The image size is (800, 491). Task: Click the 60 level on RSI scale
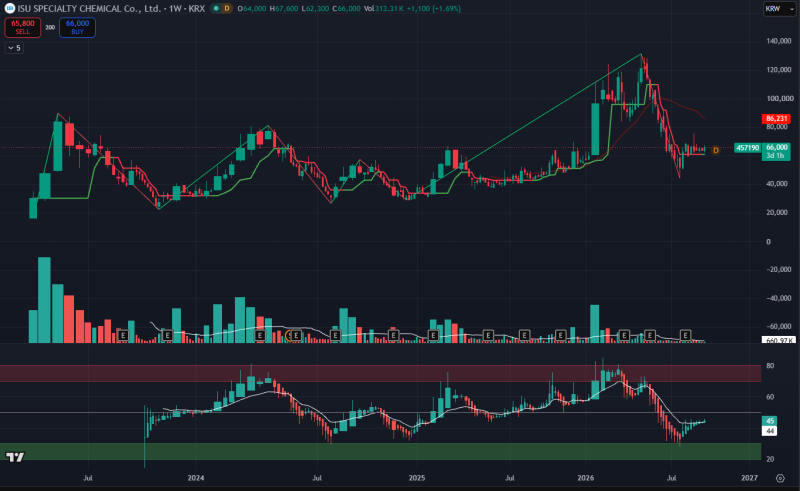[x=770, y=397]
